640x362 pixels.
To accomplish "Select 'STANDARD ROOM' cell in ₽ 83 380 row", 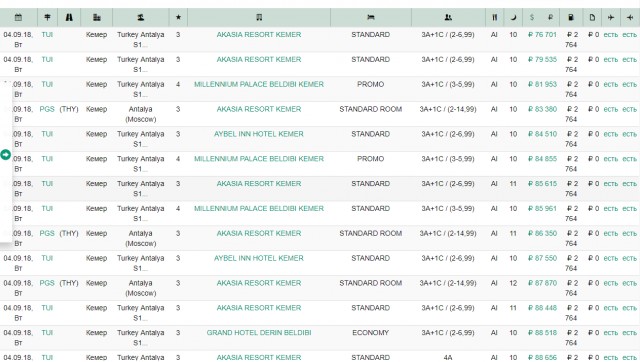I will click(371, 109).
